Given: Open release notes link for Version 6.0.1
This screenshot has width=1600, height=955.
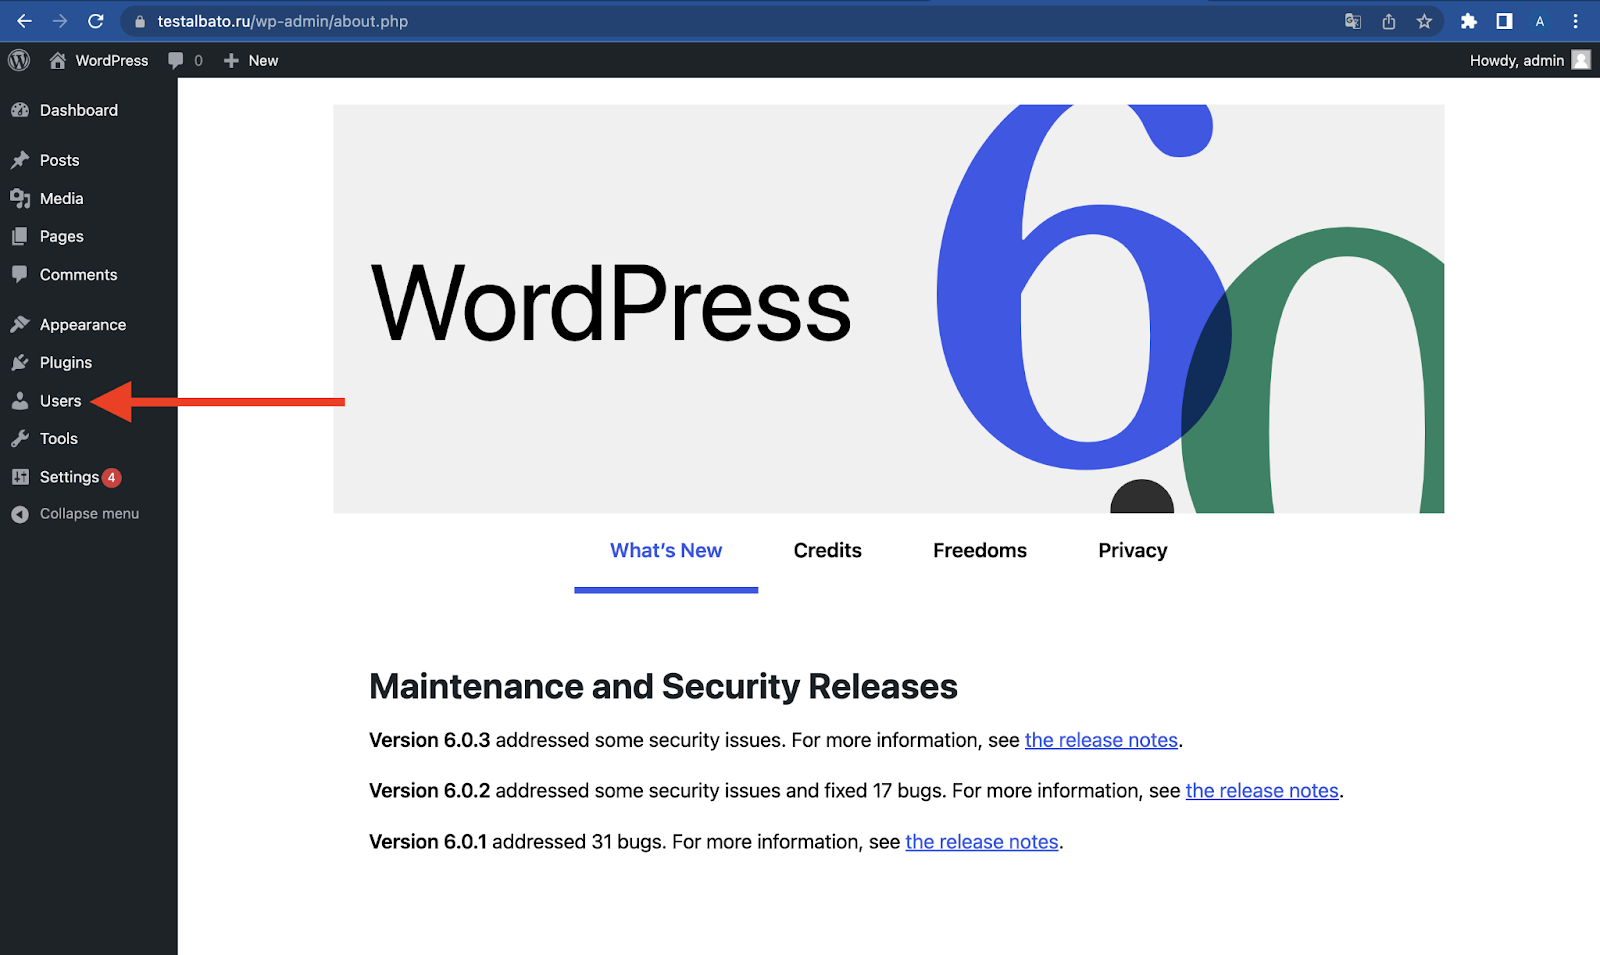Looking at the screenshot, I should [981, 843].
